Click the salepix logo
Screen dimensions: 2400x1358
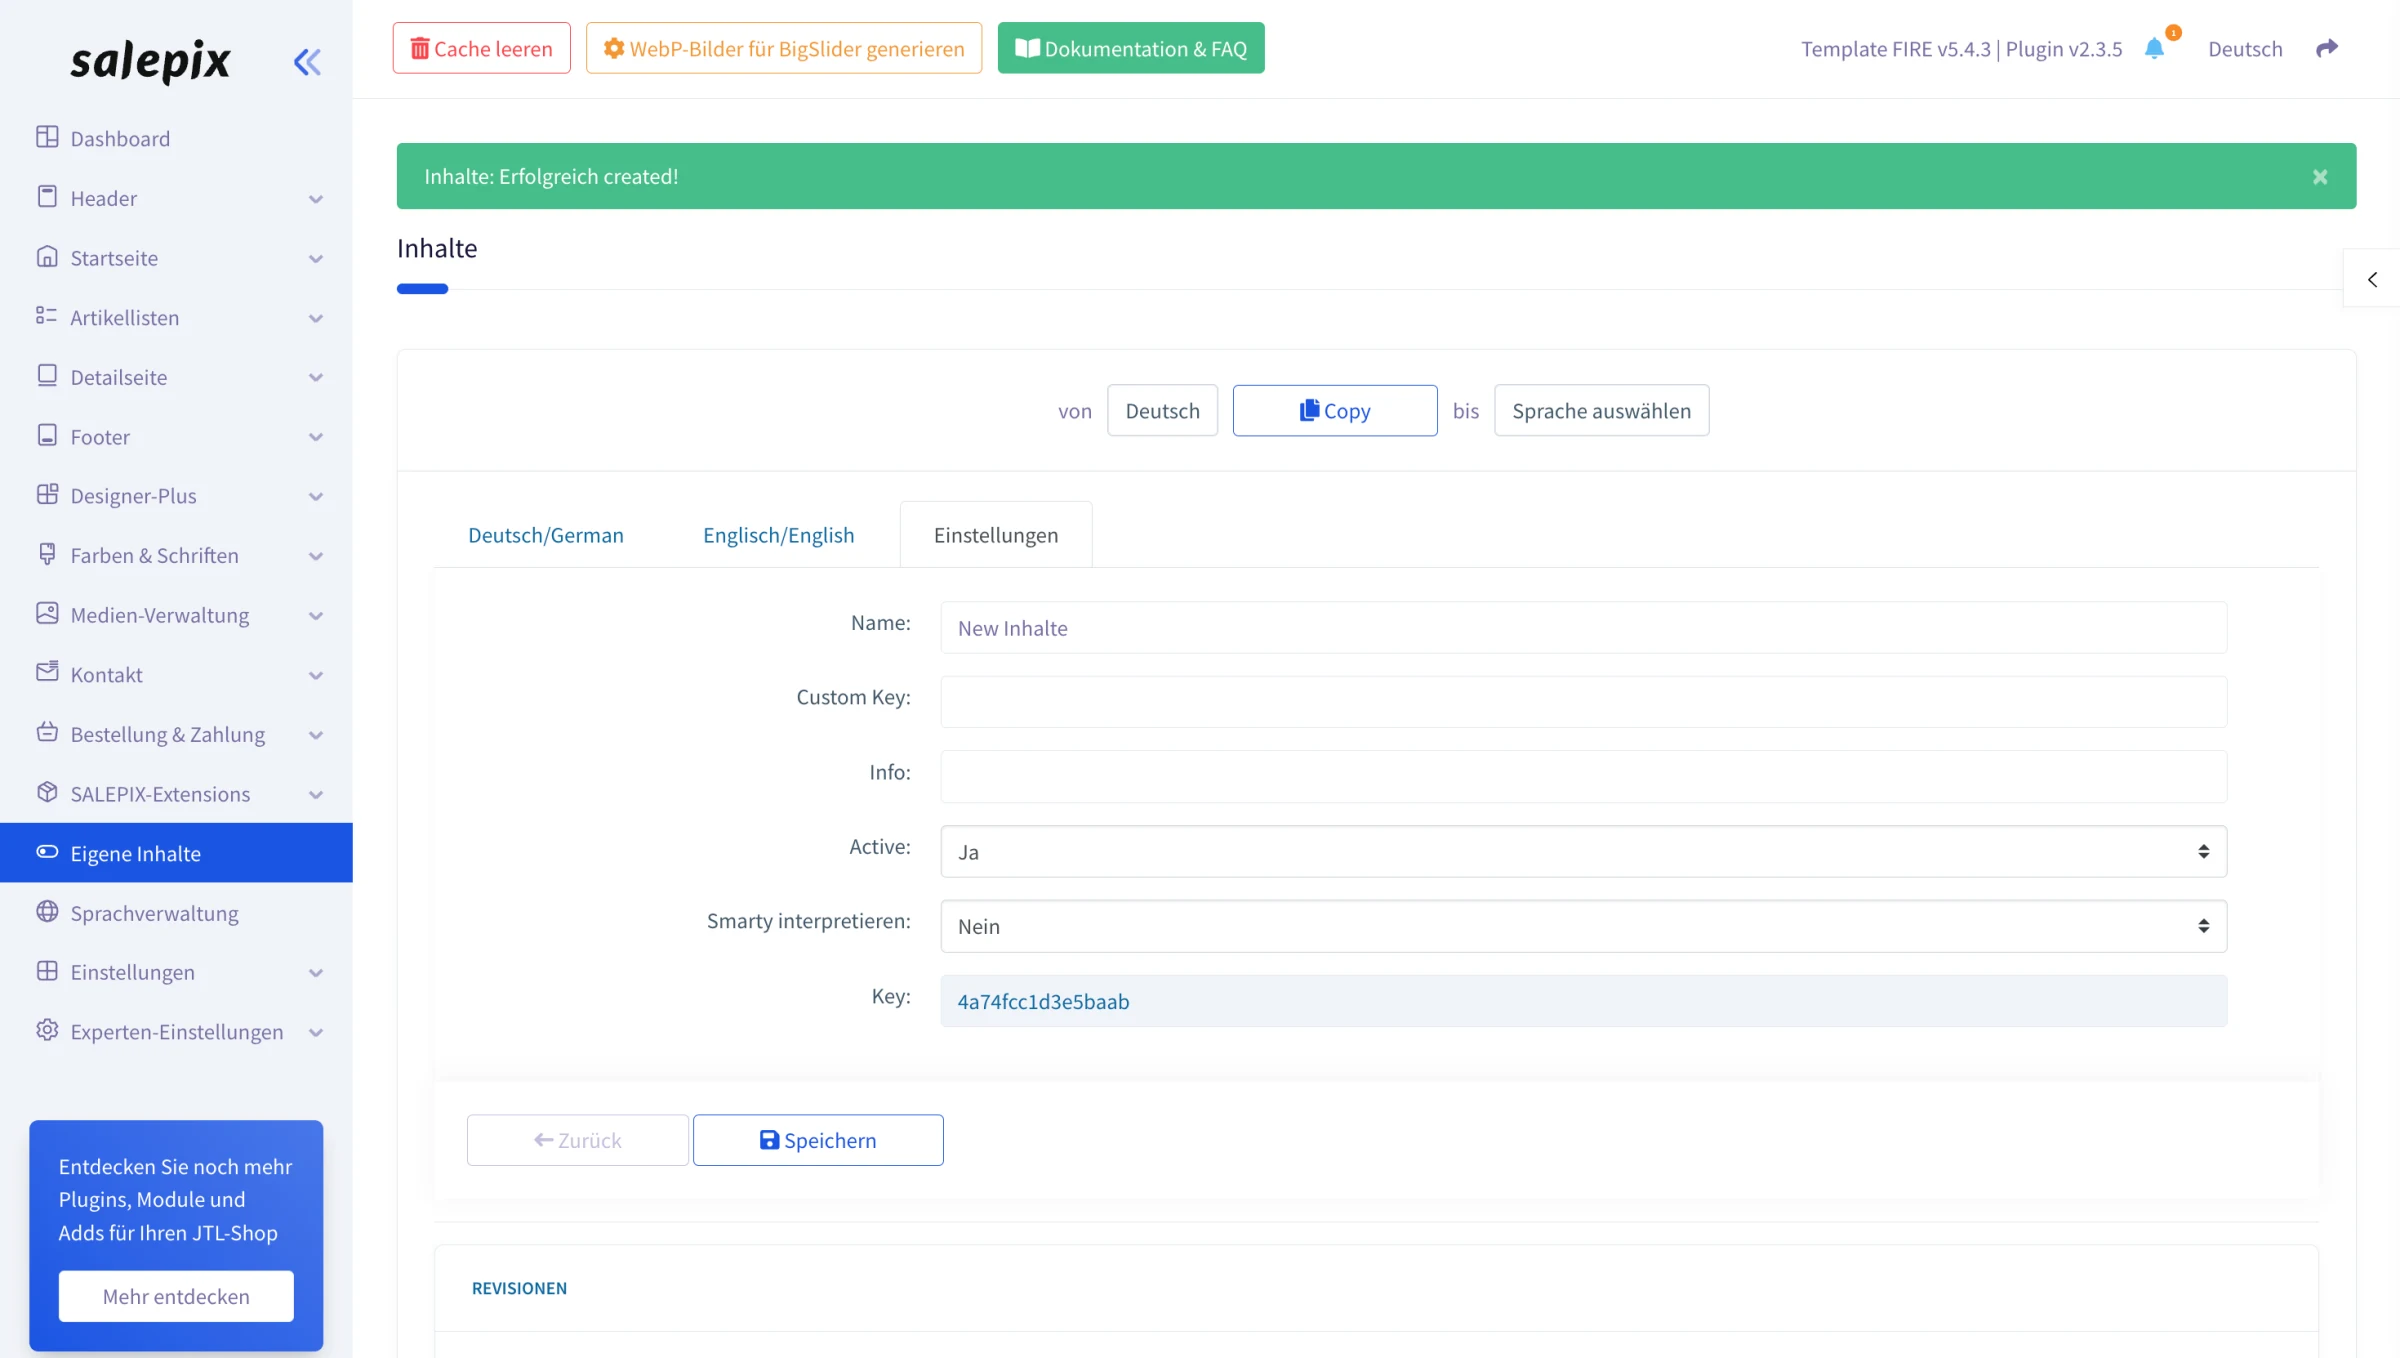150,61
